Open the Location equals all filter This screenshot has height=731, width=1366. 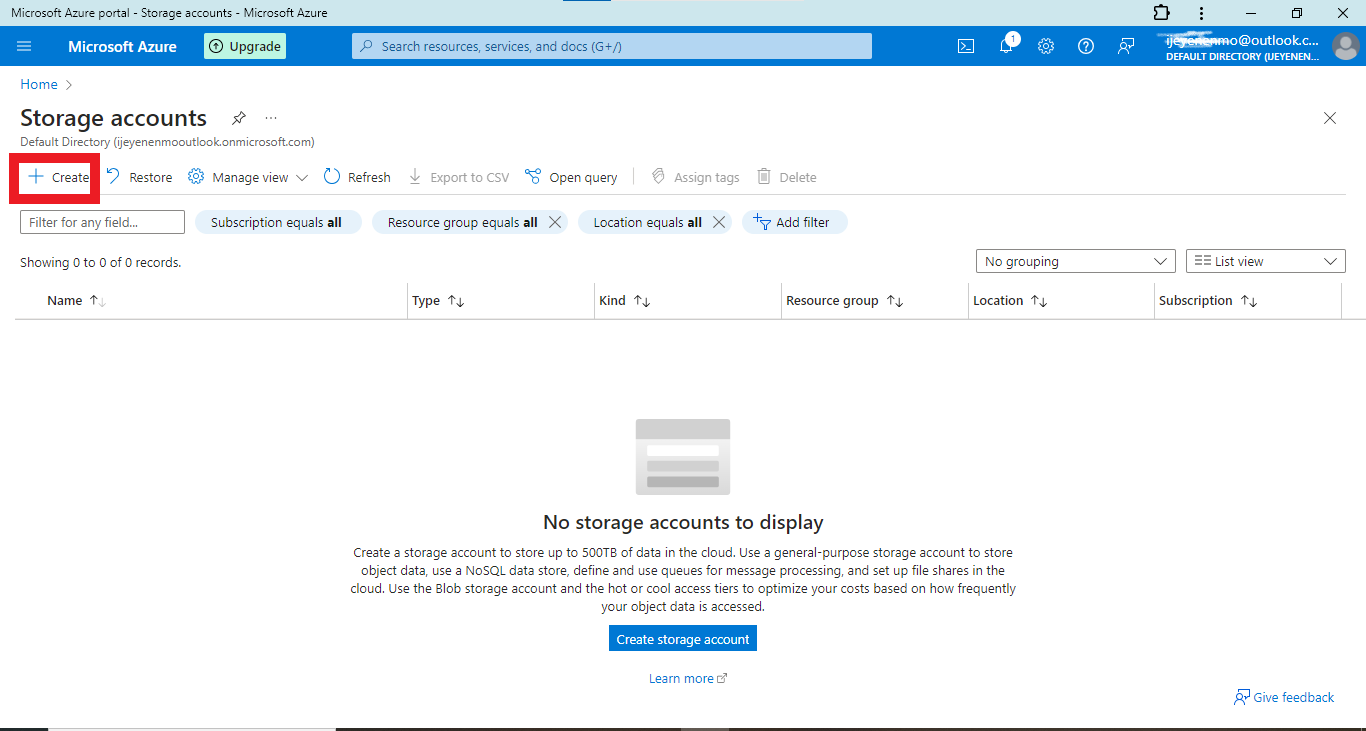coord(647,222)
